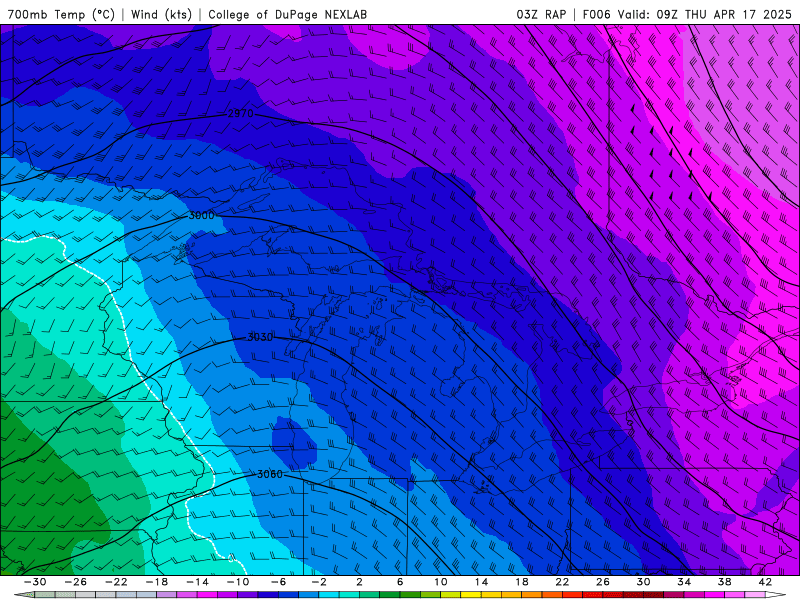Viewport: 800px width, 600px height.
Task: Click the -26 color scale label
Action: pyautogui.click(x=76, y=582)
